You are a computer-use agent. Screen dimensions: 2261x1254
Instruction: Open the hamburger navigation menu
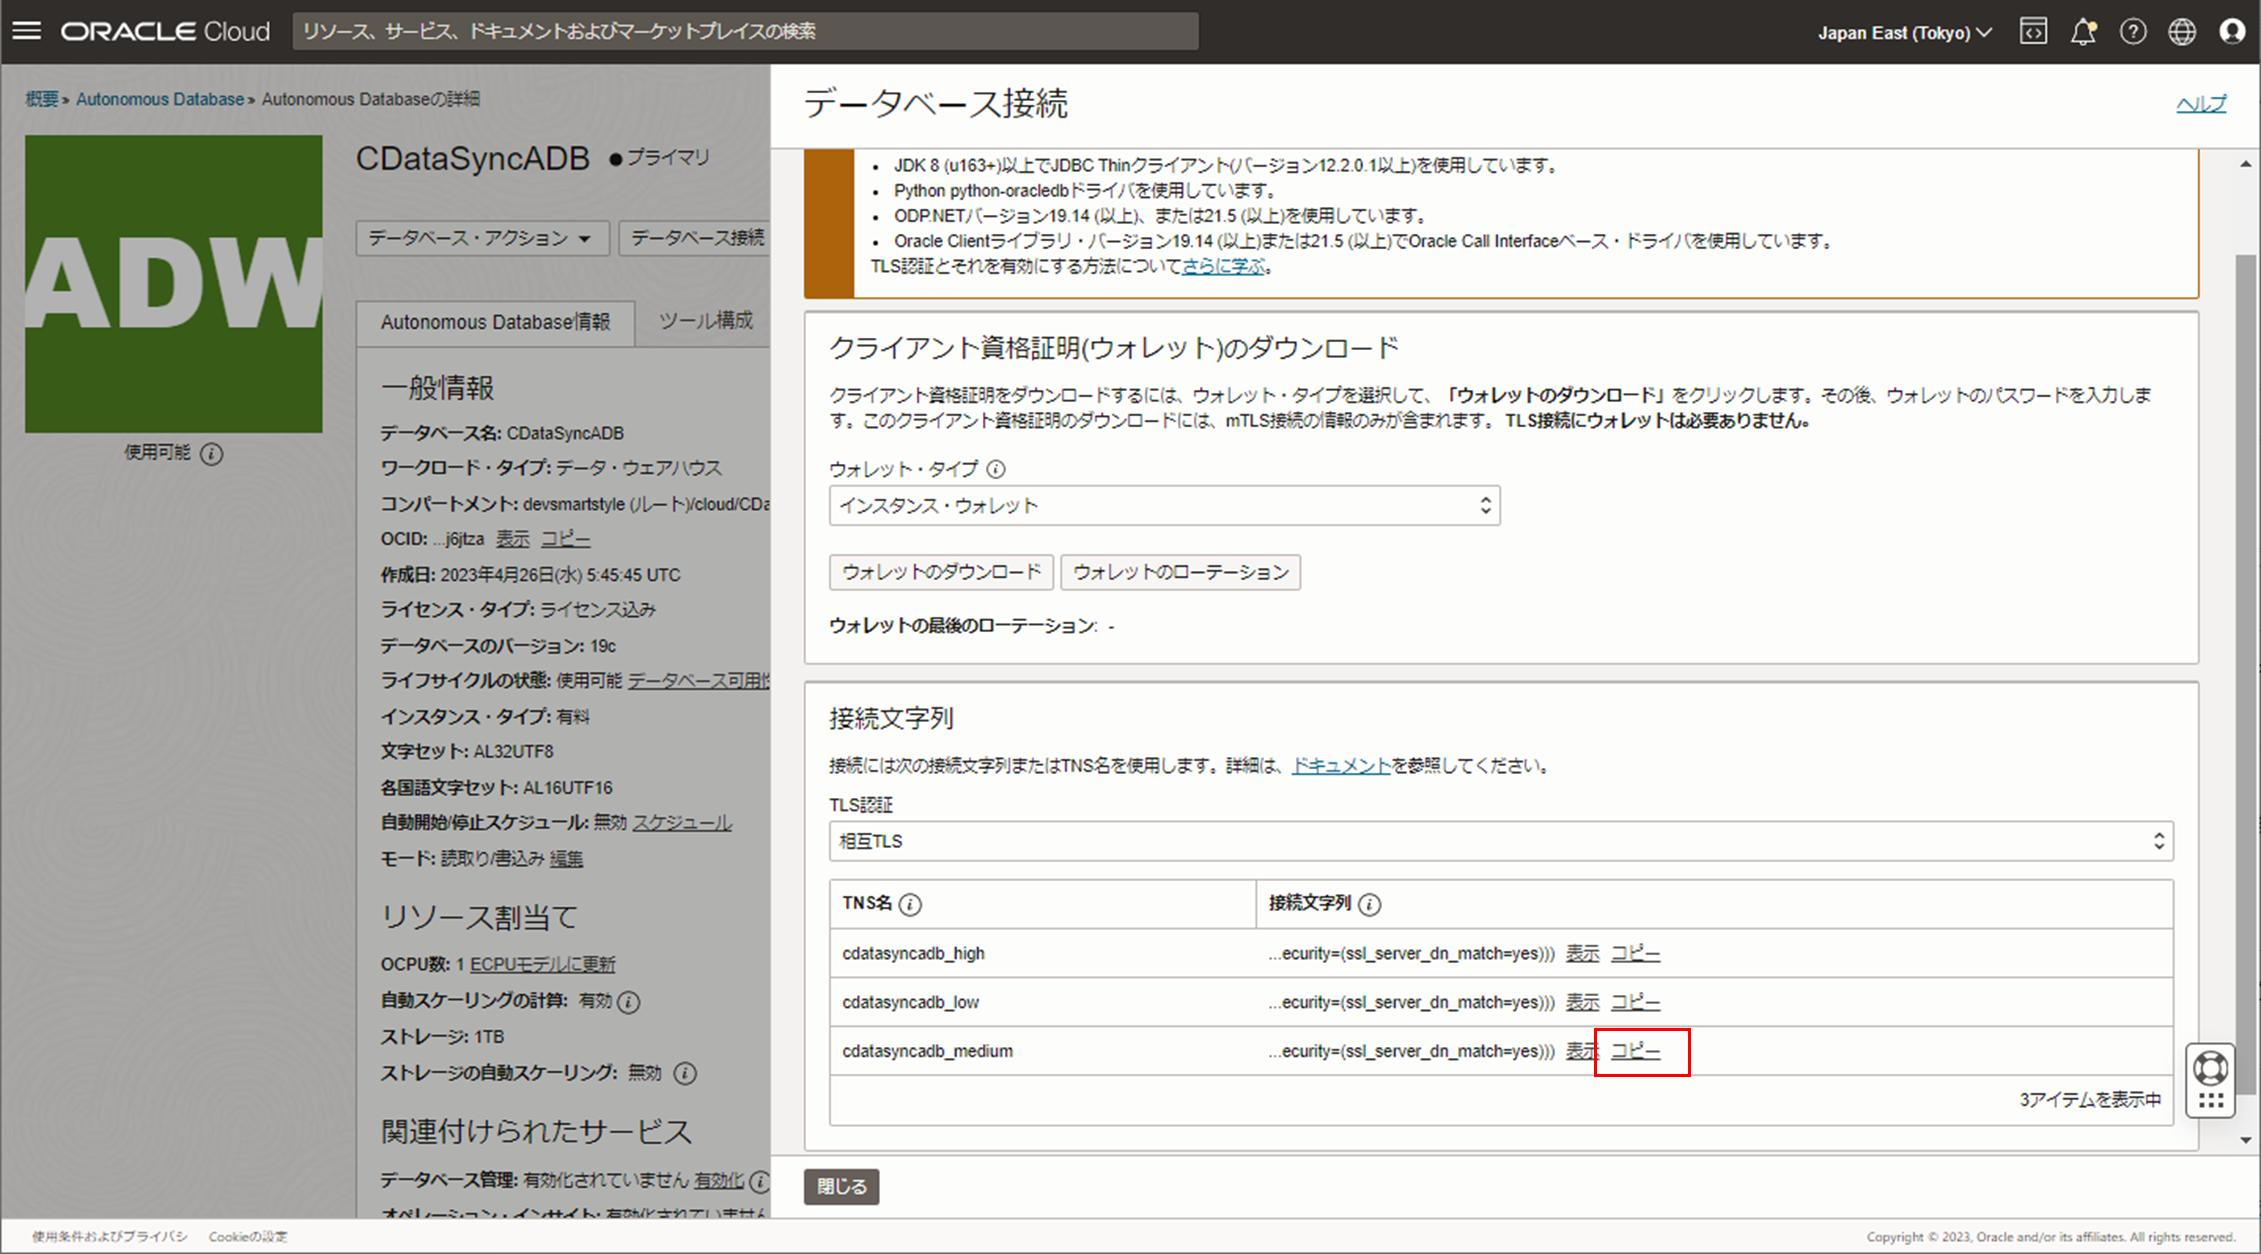(x=27, y=31)
